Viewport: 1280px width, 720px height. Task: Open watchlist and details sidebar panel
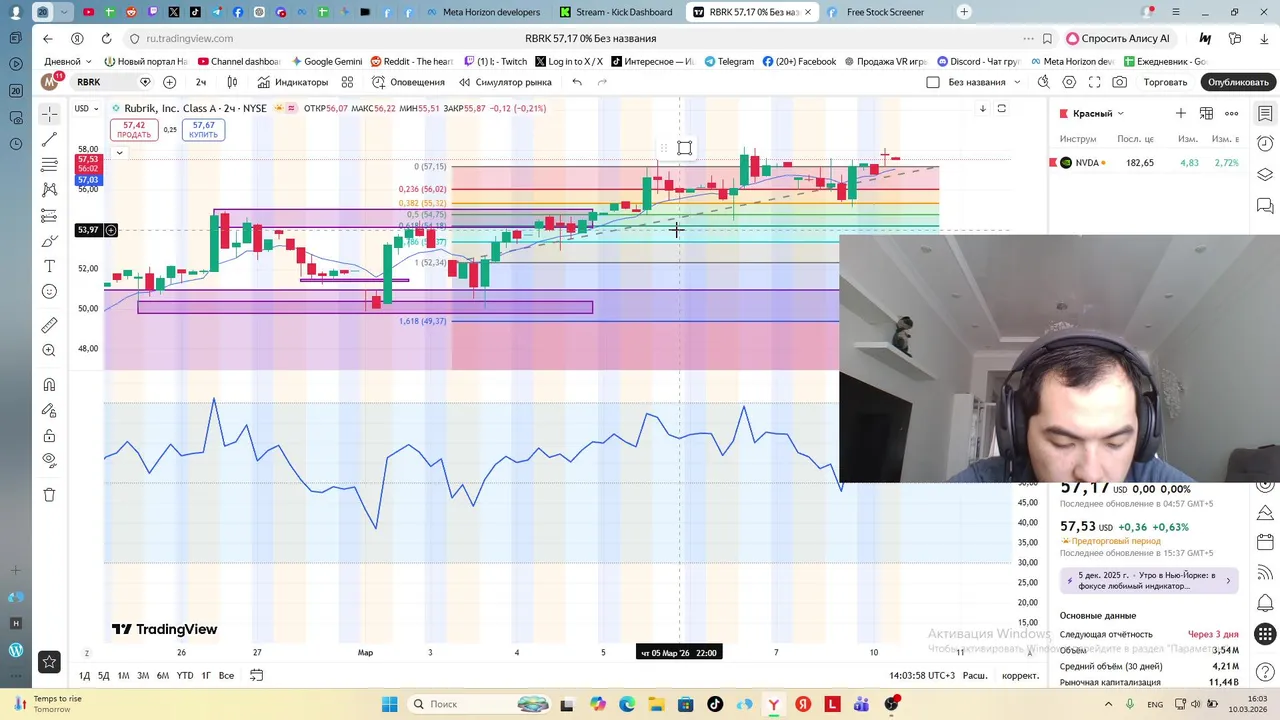1265,113
